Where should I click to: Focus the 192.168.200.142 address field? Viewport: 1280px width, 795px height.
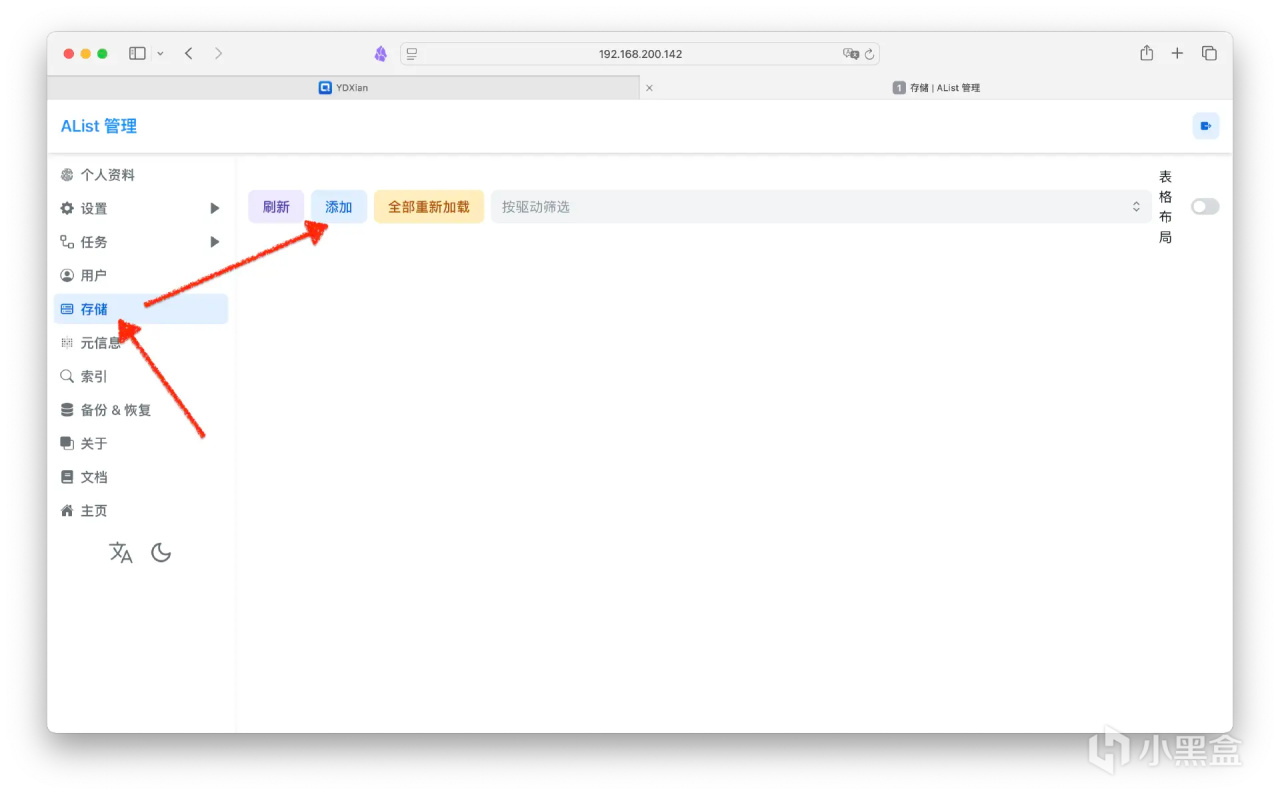click(x=640, y=54)
